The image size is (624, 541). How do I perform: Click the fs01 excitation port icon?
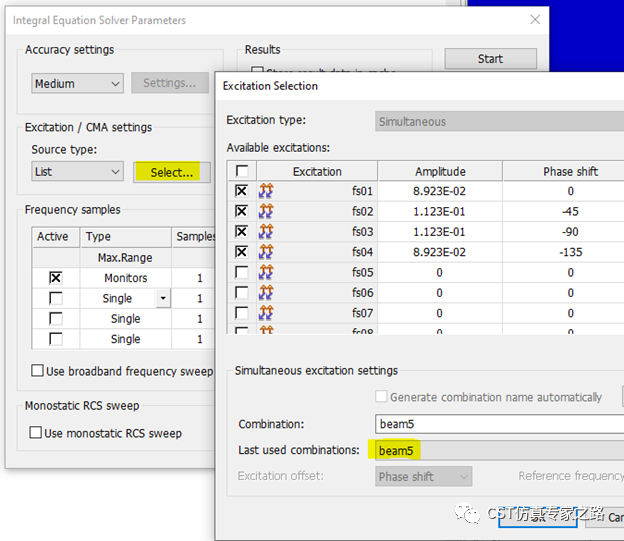click(x=266, y=191)
